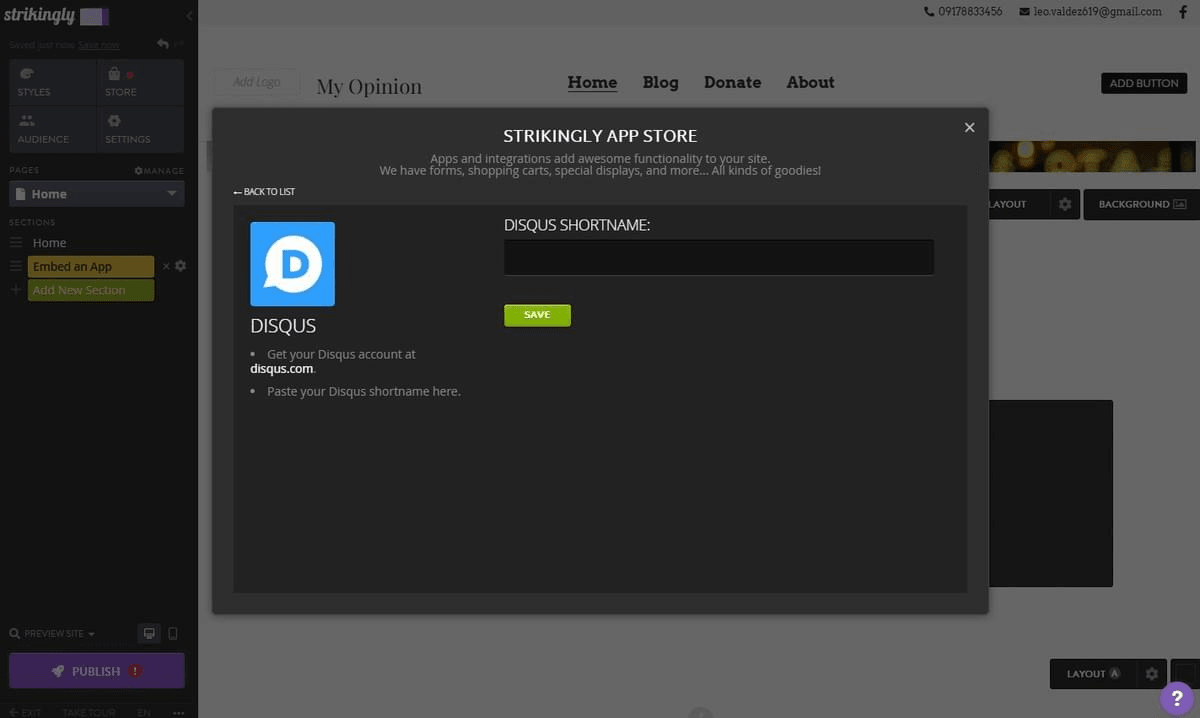Click the green Save button
The height and width of the screenshot is (718, 1200).
coord(537,314)
